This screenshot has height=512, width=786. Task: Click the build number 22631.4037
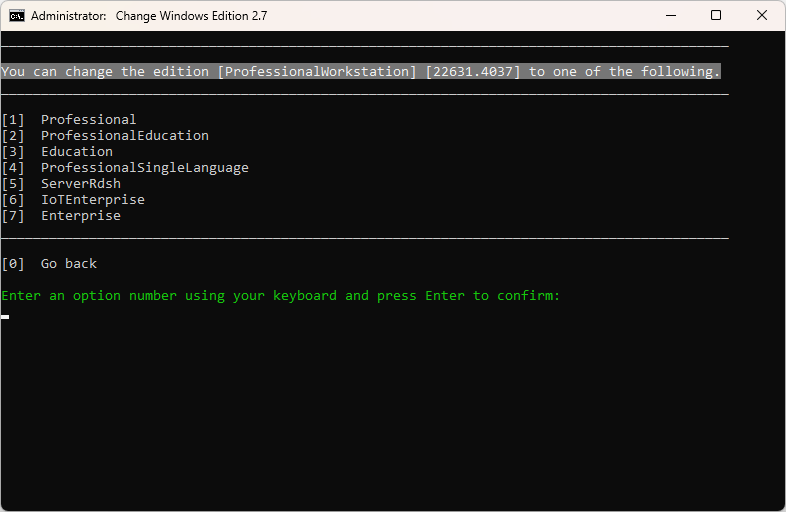[472, 72]
